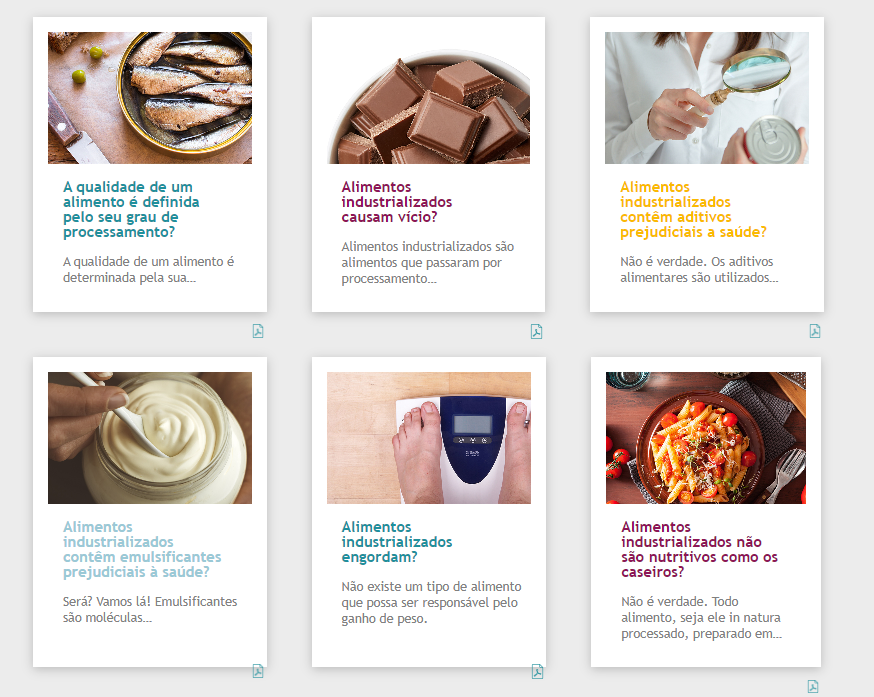Open 'contêm aditivos prejudiciais a saúde?' title

pyautogui.click(x=693, y=209)
